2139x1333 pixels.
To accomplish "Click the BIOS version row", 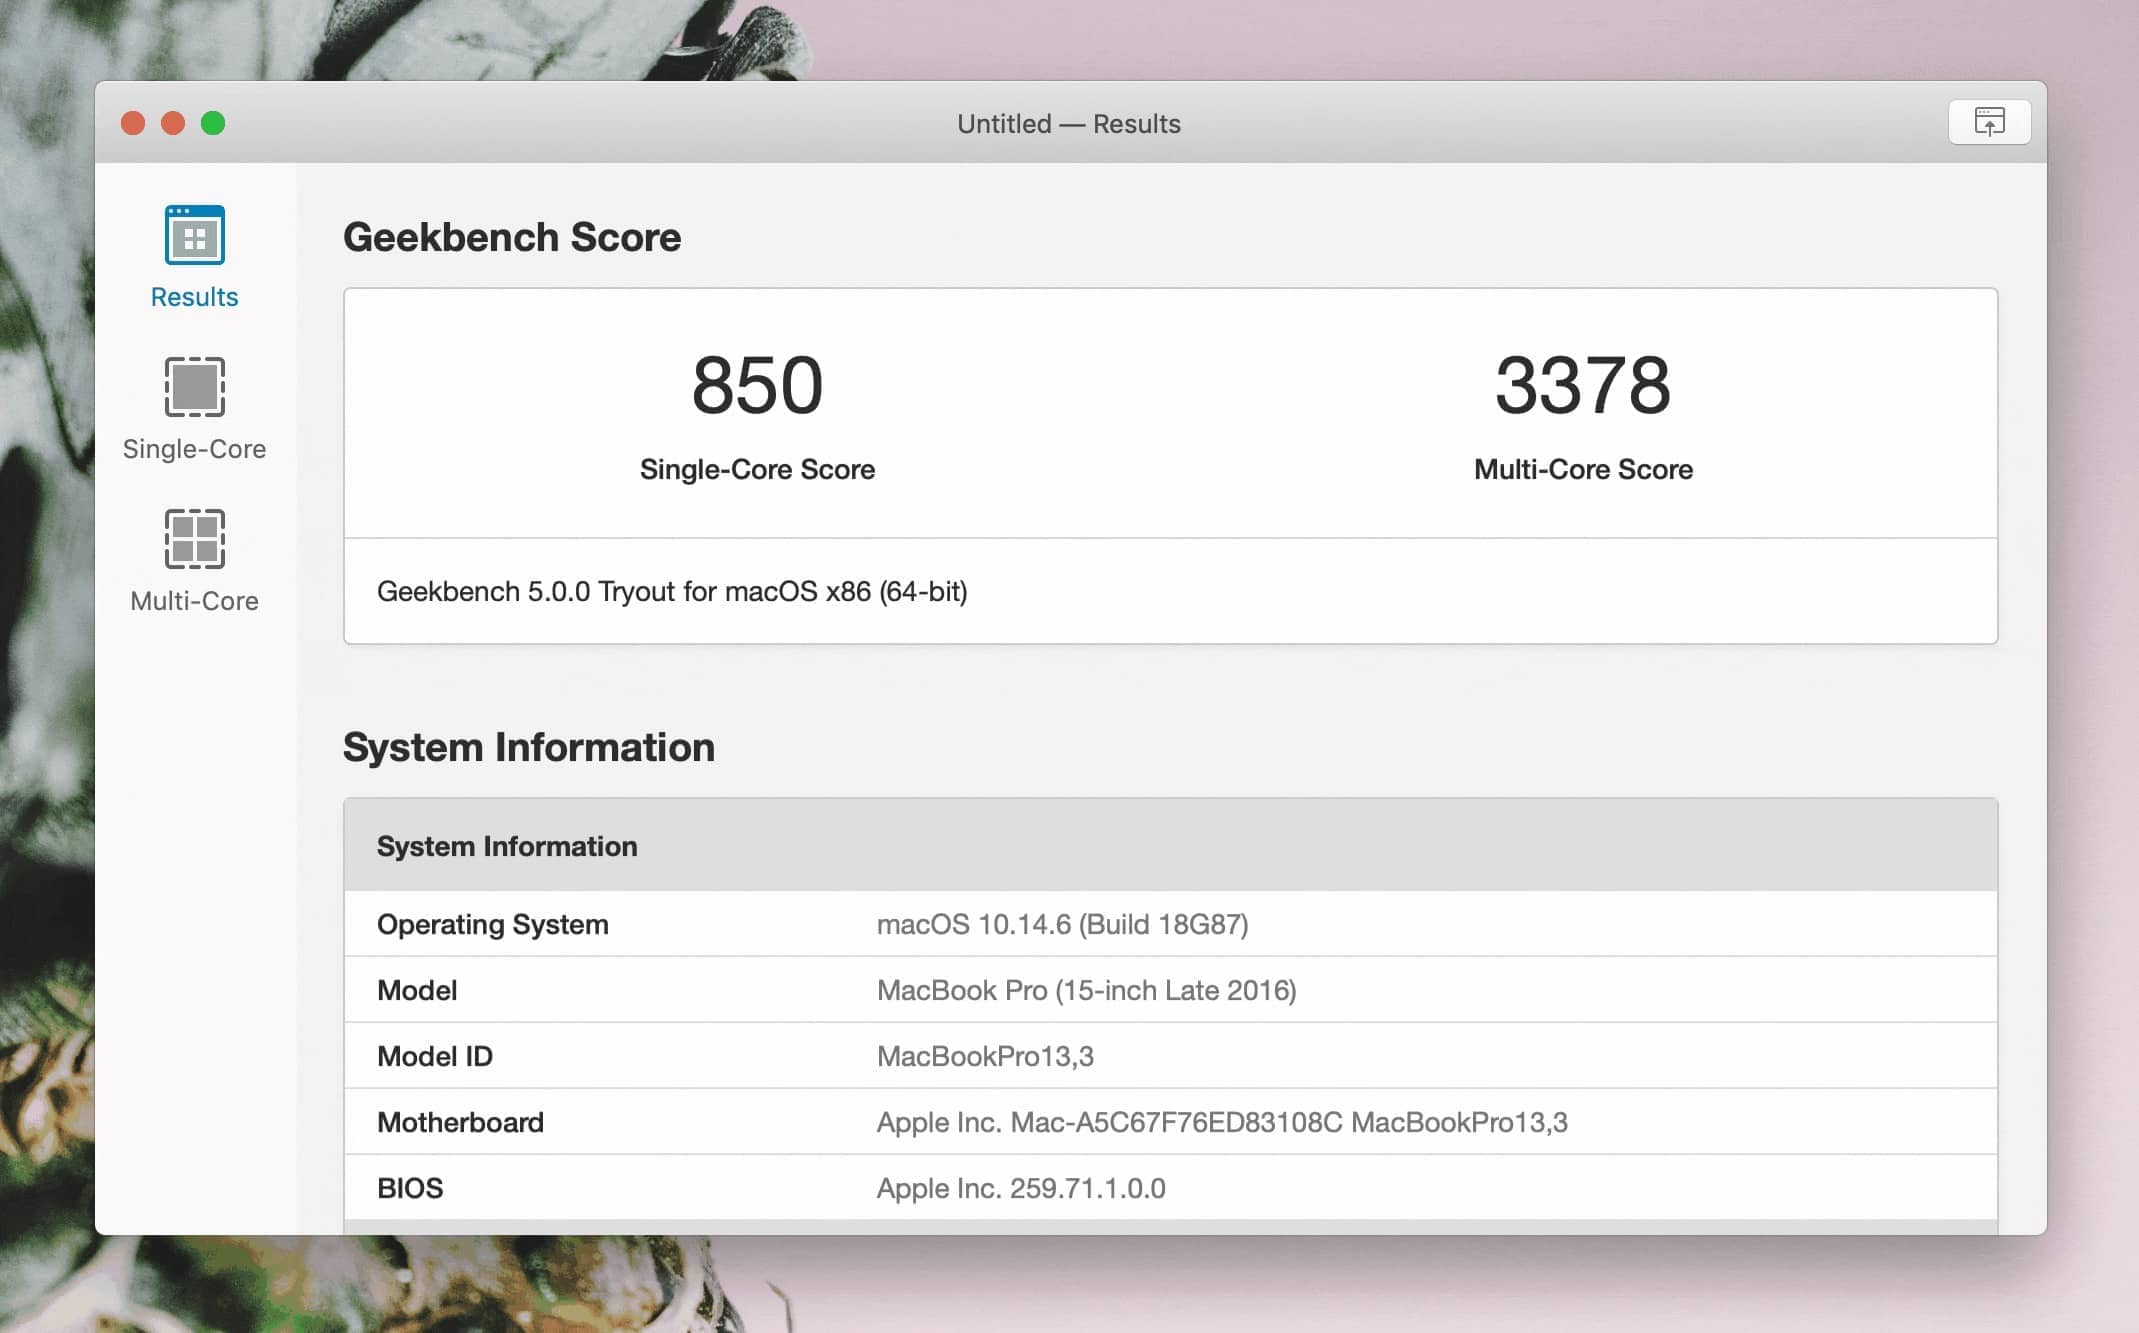I will [x=1020, y=1188].
